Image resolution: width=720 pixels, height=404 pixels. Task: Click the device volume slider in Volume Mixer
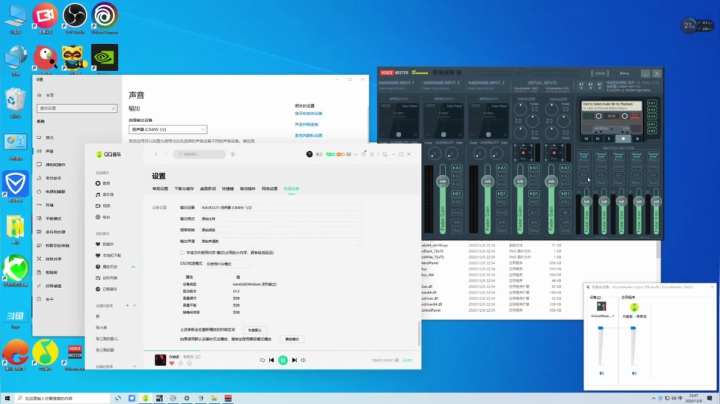coord(601,328)
